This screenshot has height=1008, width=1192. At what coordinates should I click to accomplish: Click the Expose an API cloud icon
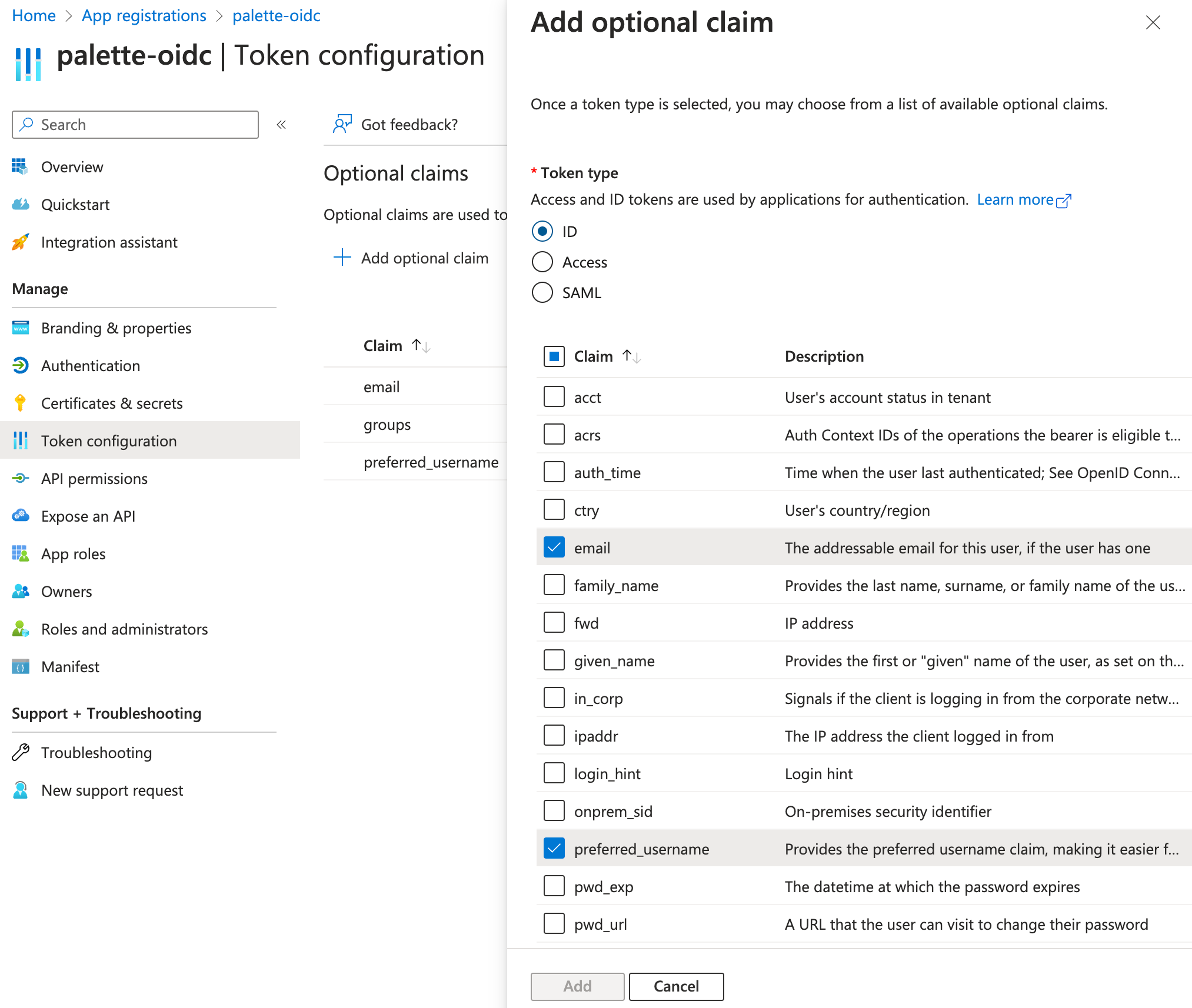click(x=21, y=515)
